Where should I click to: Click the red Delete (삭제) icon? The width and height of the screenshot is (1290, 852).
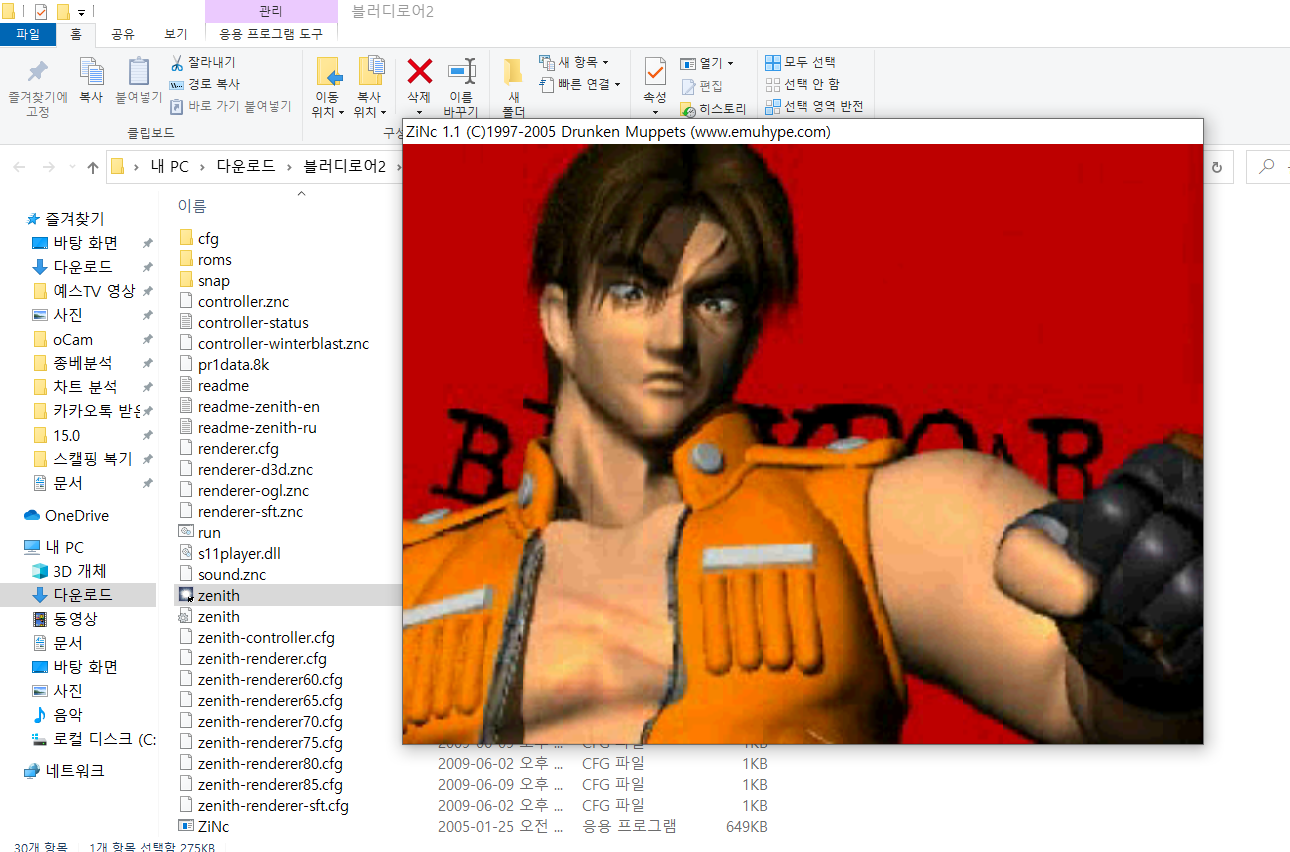tap(419, 71)
